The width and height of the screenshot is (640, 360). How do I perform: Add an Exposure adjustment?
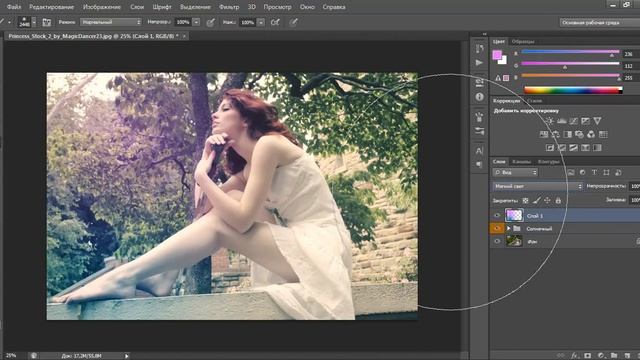tap(585, 121)
